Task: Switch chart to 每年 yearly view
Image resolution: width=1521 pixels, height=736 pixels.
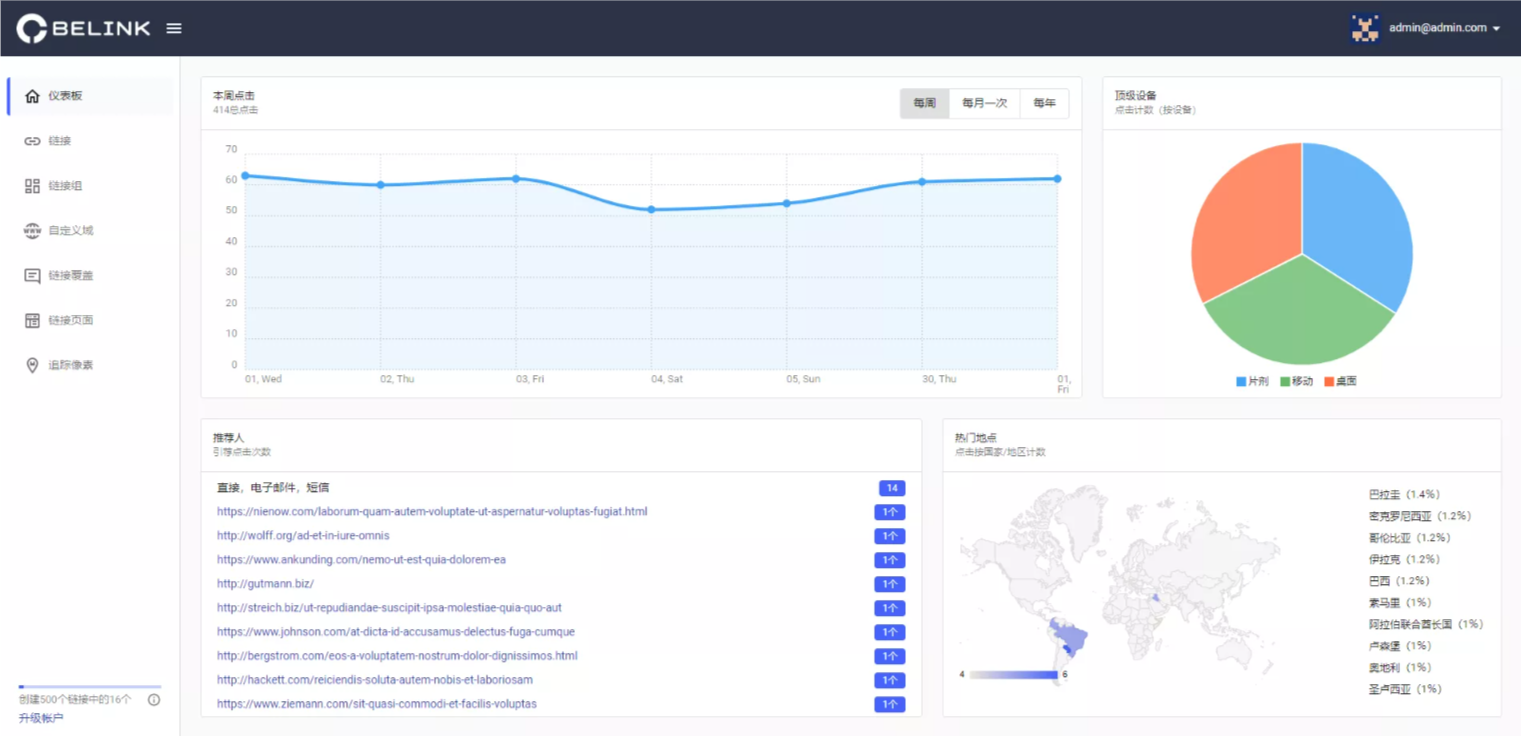Action: pos(1044,103)
